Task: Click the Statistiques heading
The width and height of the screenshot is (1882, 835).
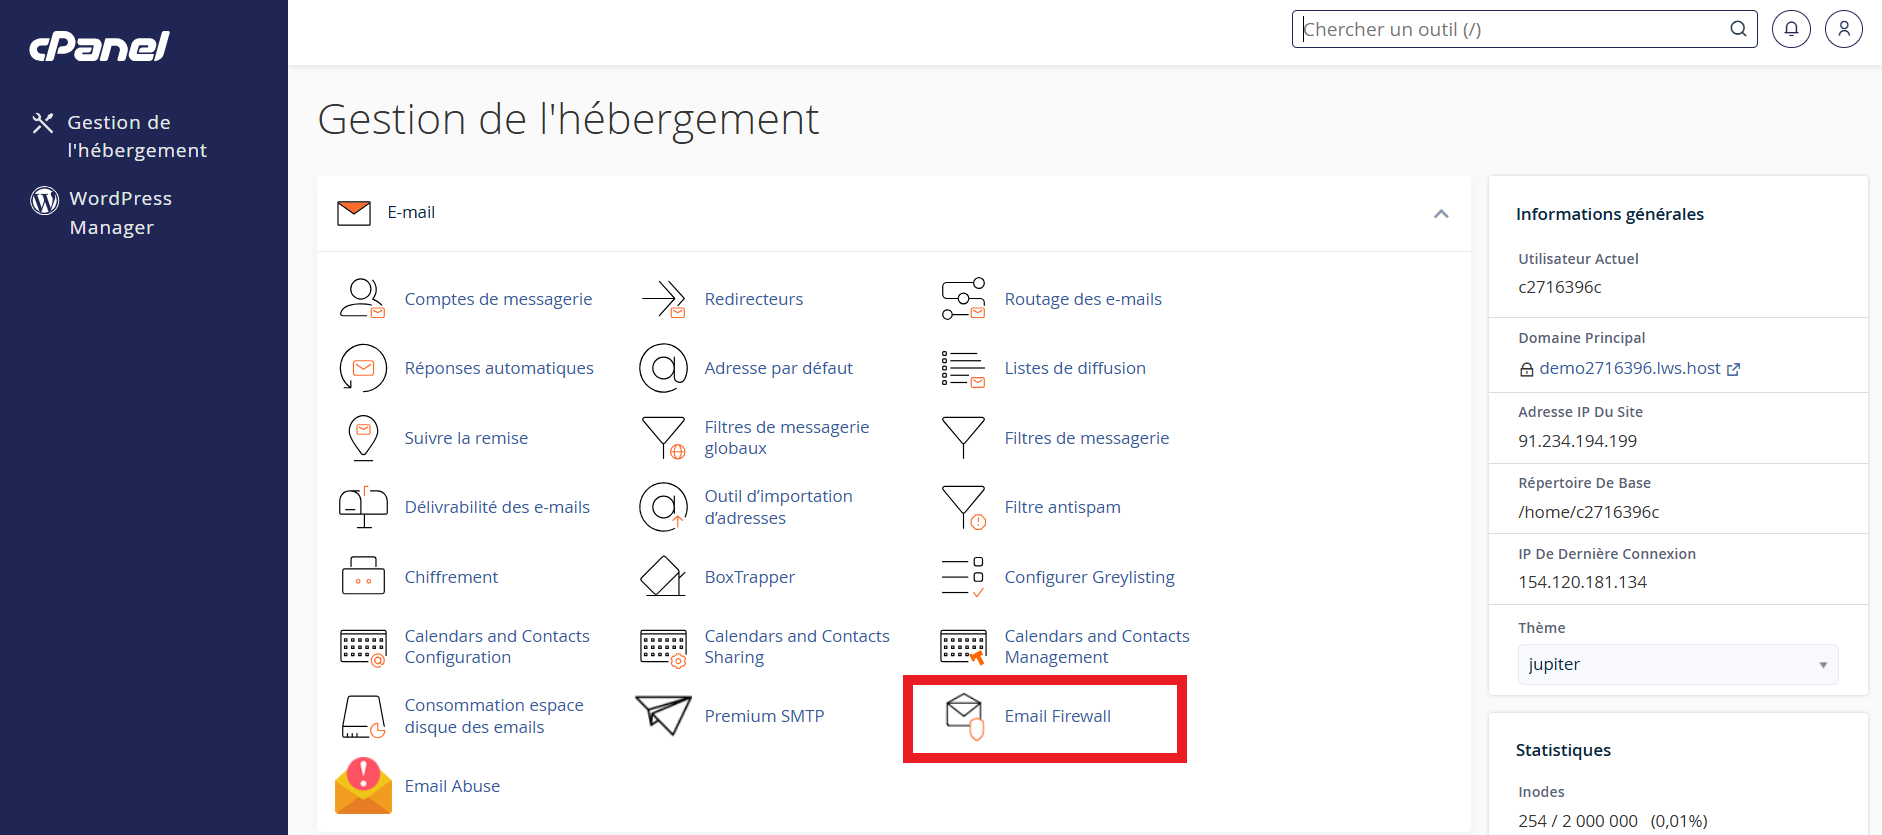Action: tap(1563, 750)
